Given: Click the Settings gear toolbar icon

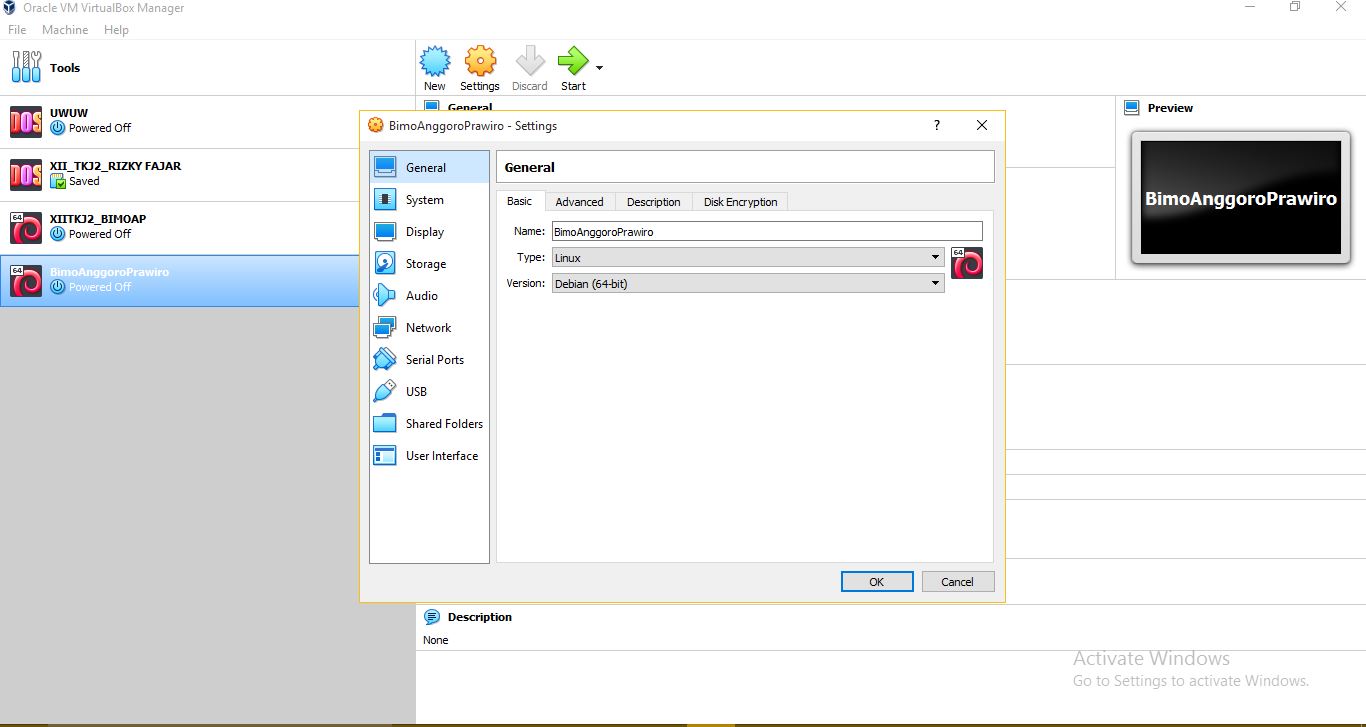Looking at the screenshot, I should [x=480, y=62].
